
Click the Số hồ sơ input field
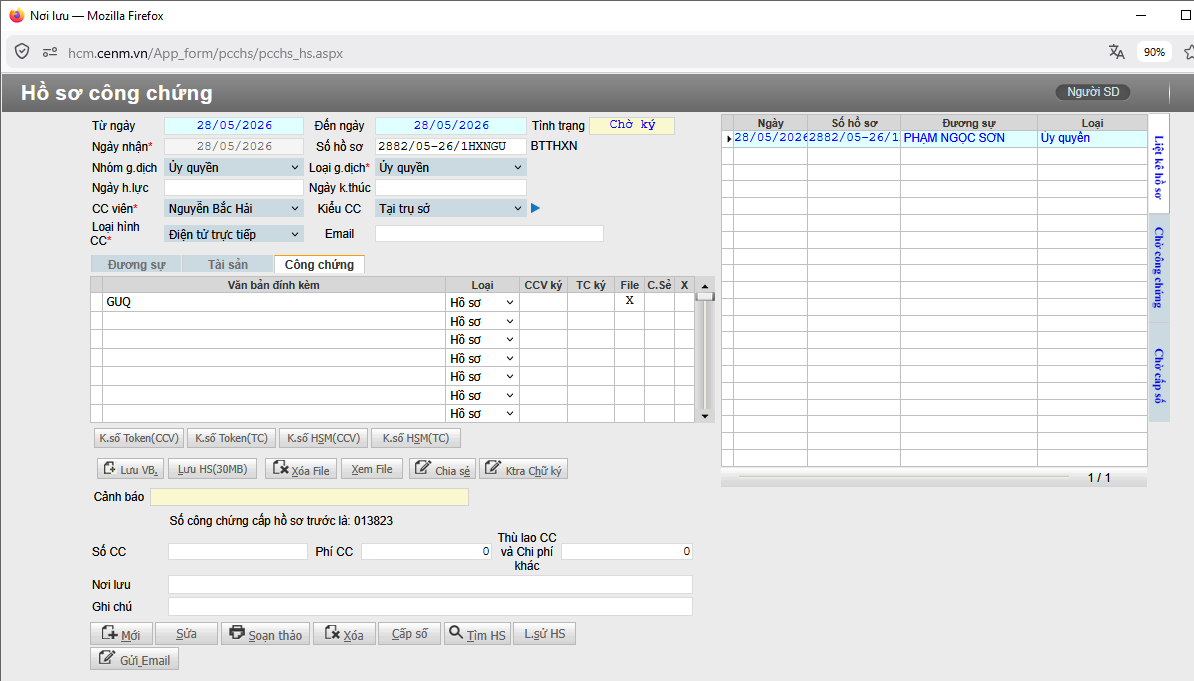[451, 146]
